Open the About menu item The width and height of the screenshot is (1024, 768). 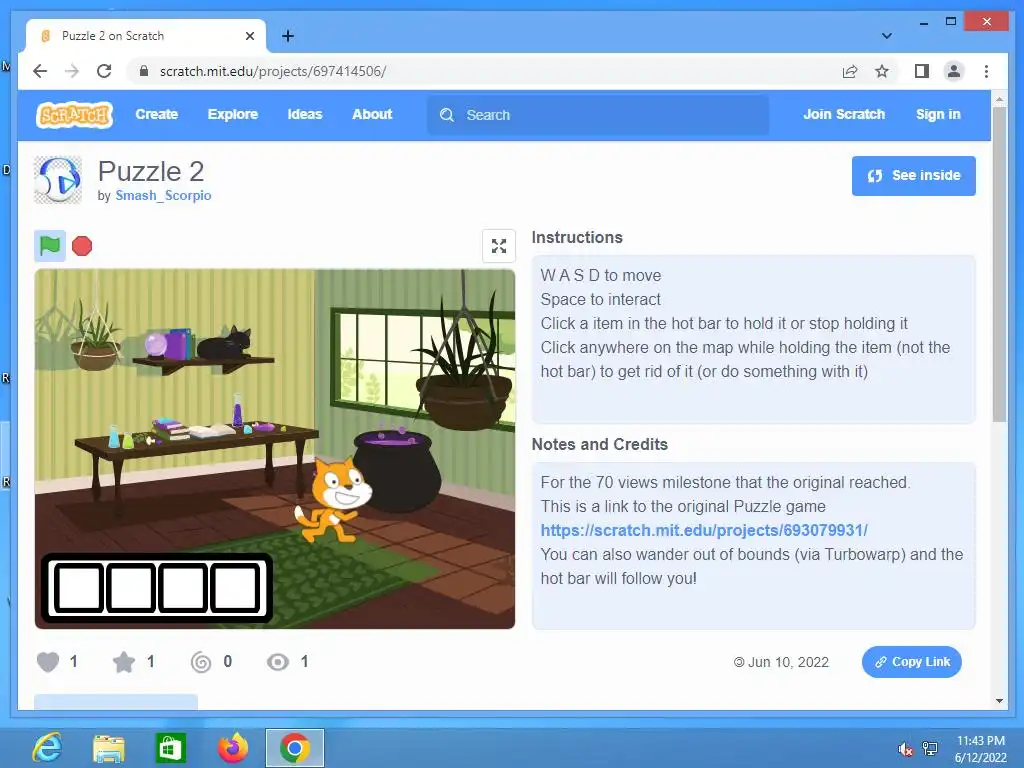click(372, 114)
